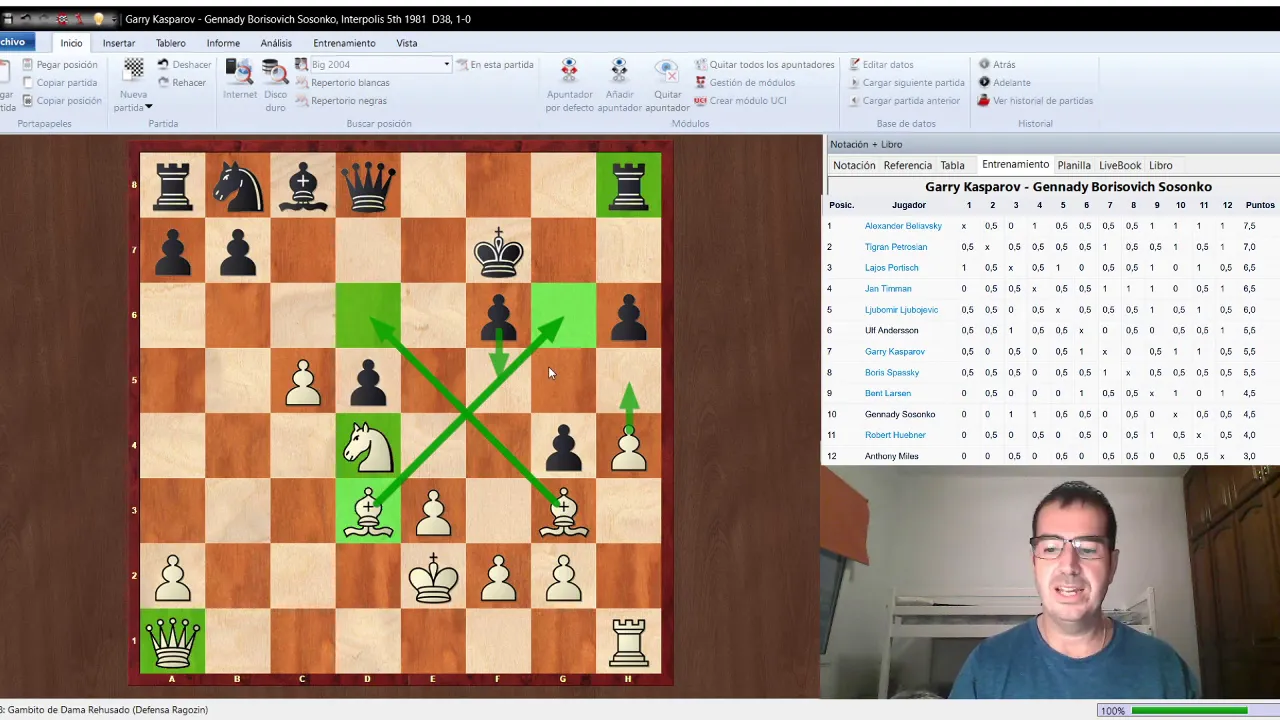
Task: Click the Rehacer redo icon
Action: (x=163, y=82)
